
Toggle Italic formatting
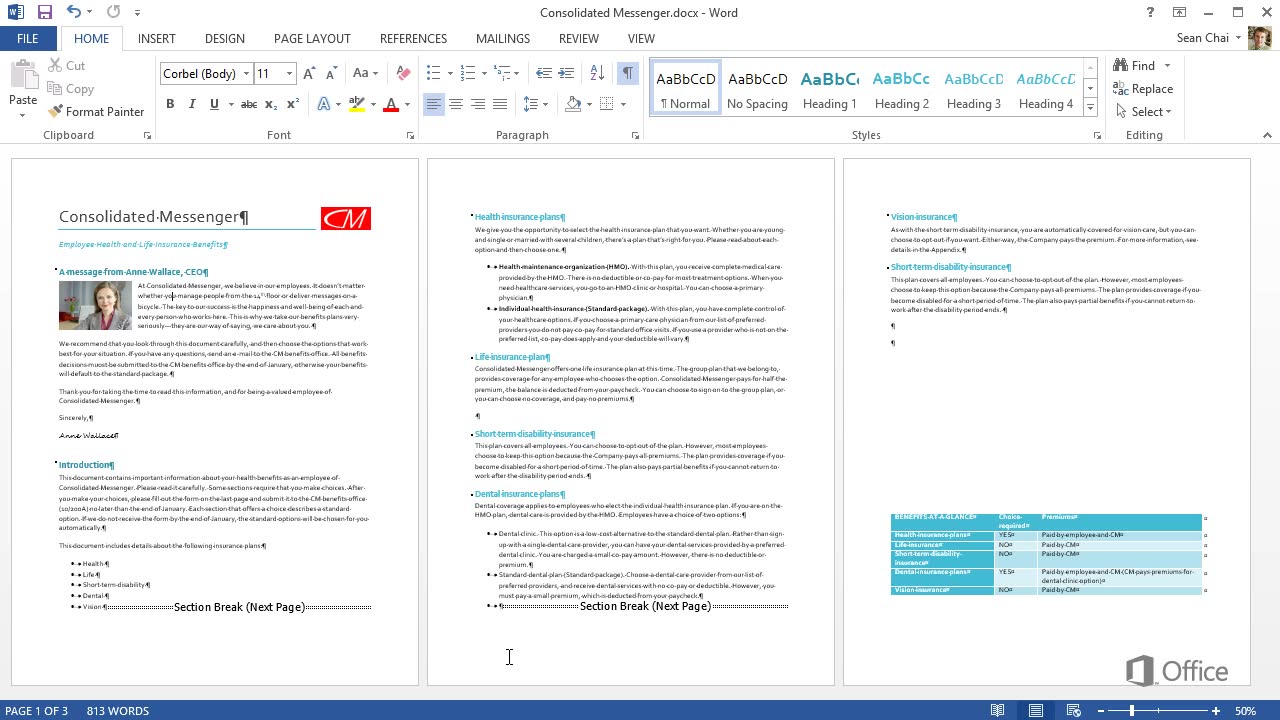point(192,104)
